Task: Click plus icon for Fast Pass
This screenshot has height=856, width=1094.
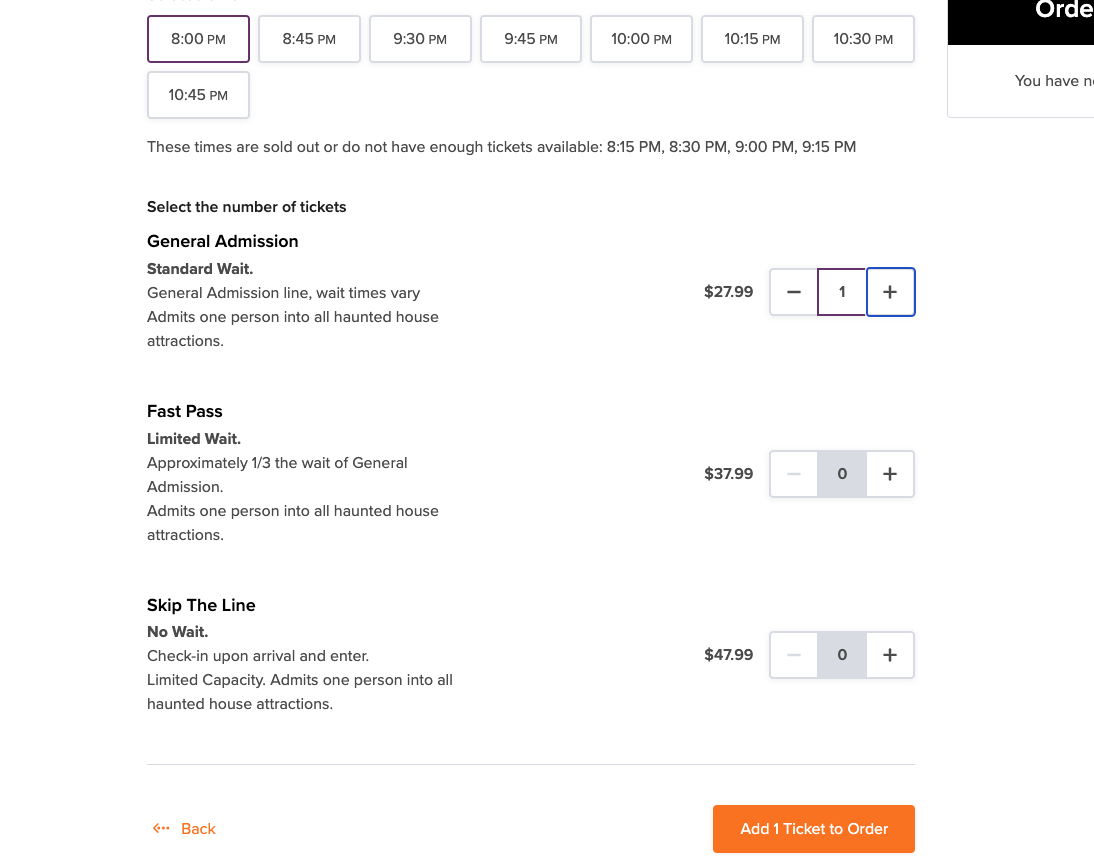Action: click(x=890, y=474)
